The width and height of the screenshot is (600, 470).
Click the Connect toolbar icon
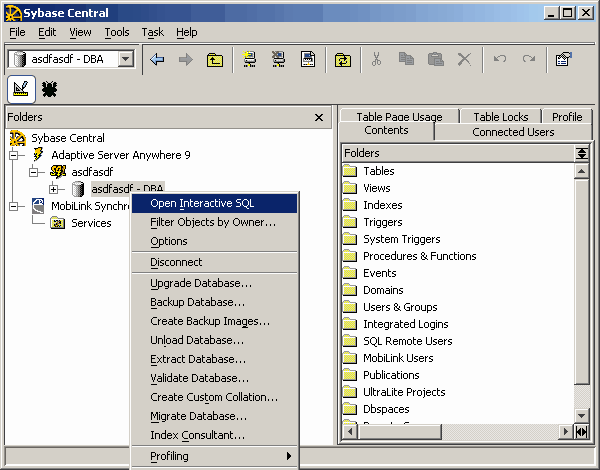pyautogui.click(x=250, y=59)
